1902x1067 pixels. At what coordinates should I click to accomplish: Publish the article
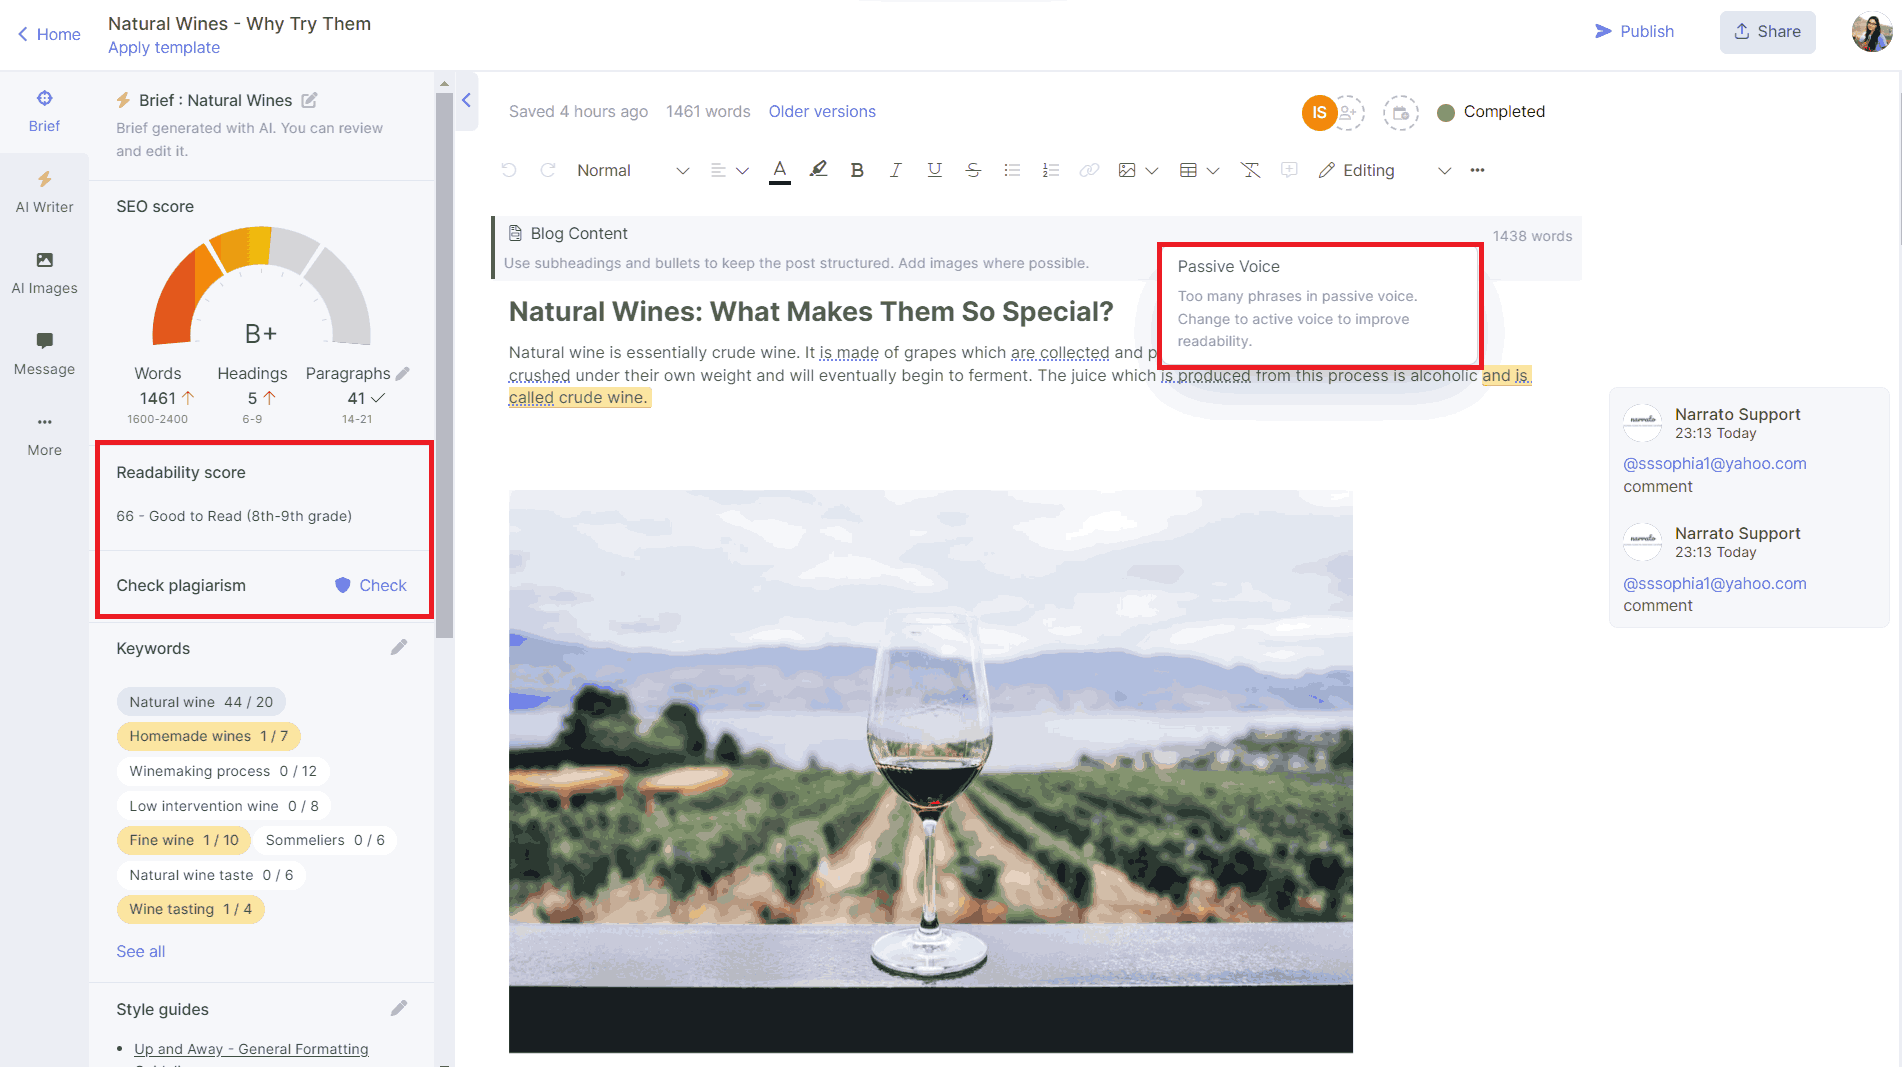[x=1634, y=31]
